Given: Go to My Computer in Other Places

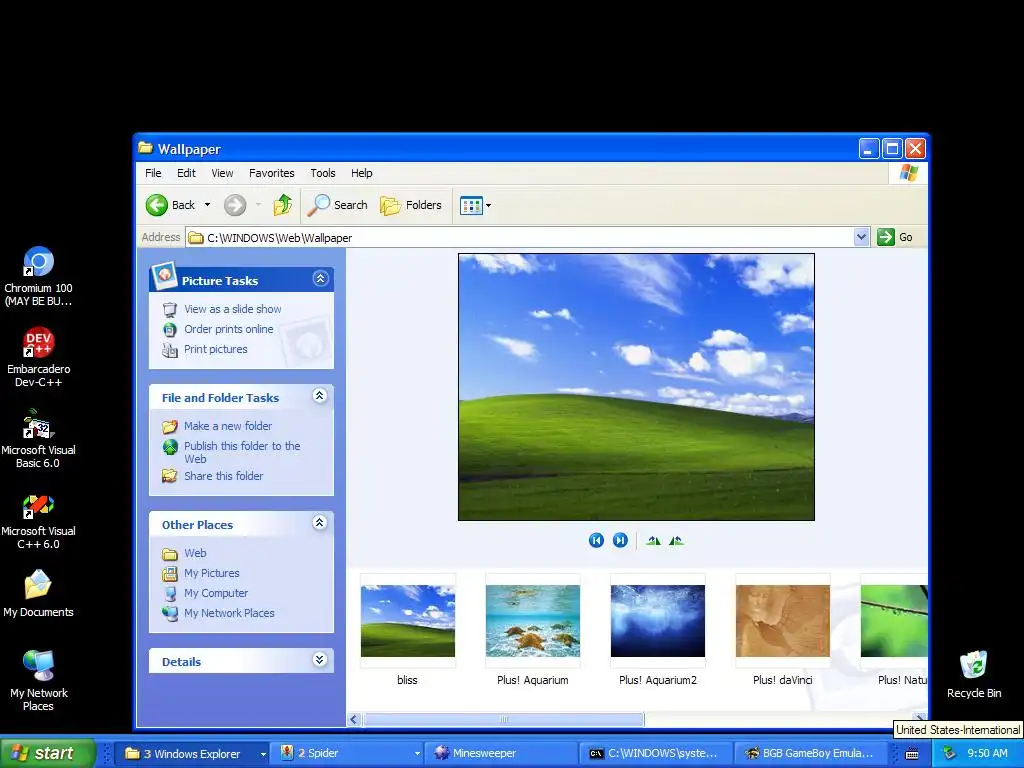Looking at the screenshot, I should point(216,593).
